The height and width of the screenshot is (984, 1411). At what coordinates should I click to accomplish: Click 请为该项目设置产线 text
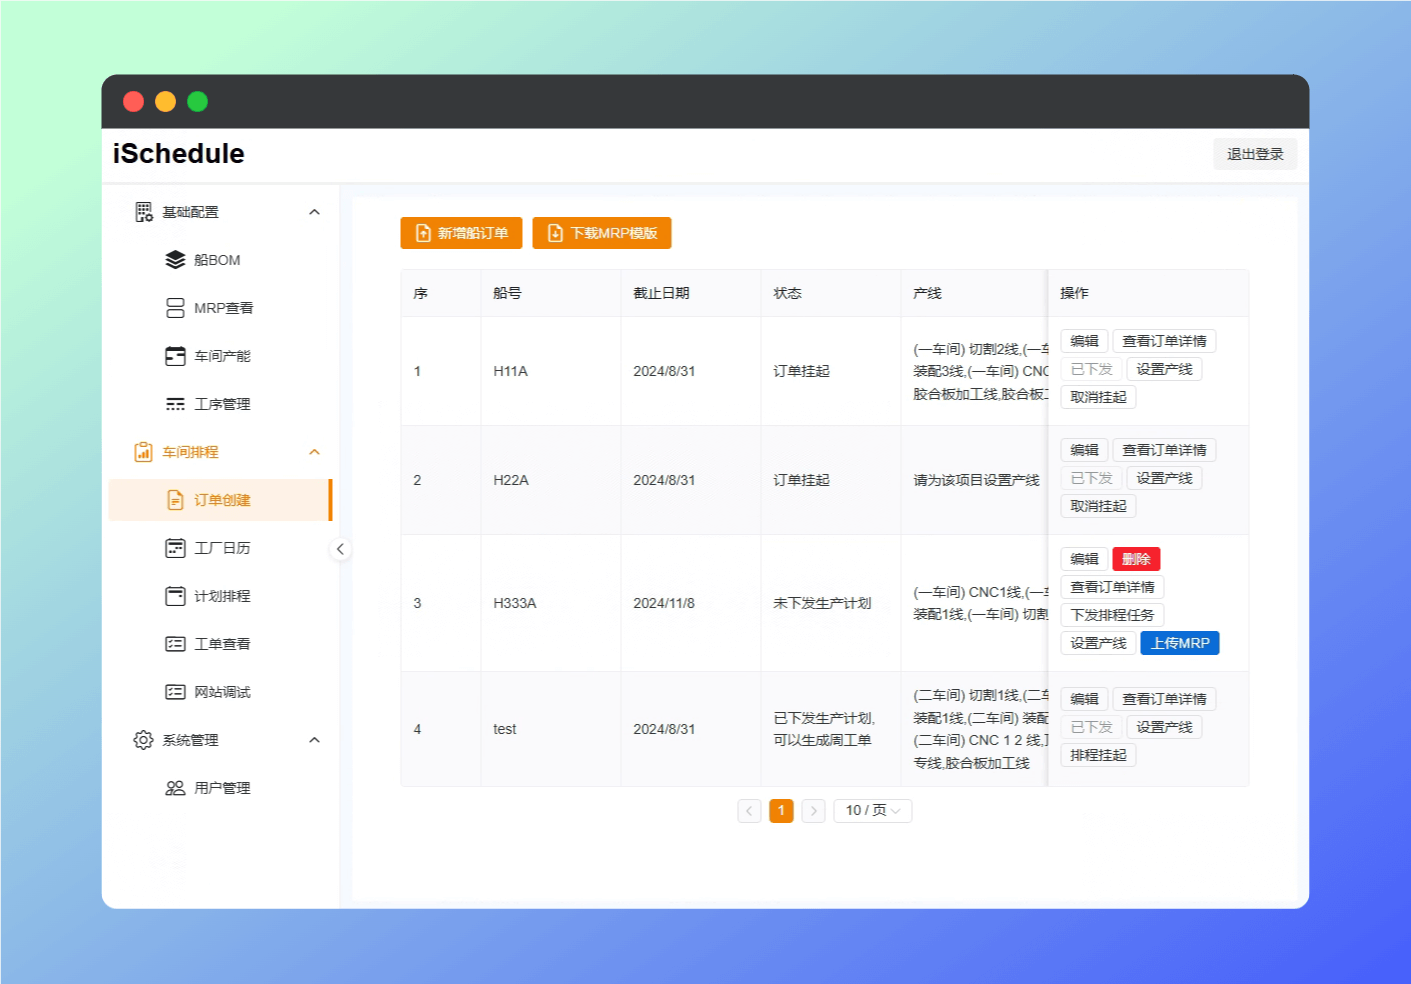click(x=976, y=480)
